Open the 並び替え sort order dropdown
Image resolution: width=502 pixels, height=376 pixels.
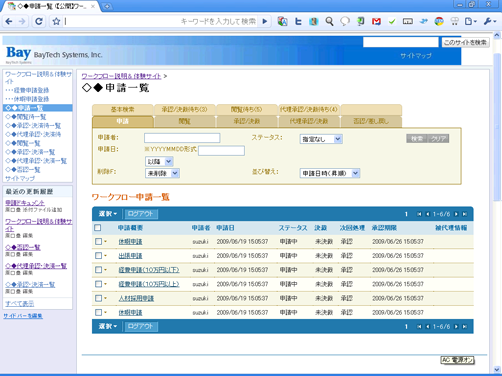click(330, 173)
